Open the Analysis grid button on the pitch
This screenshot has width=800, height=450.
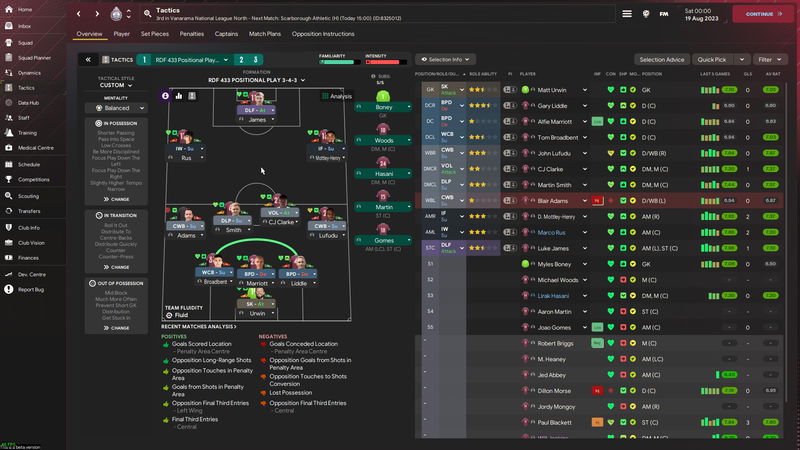(x=336, y=96)
